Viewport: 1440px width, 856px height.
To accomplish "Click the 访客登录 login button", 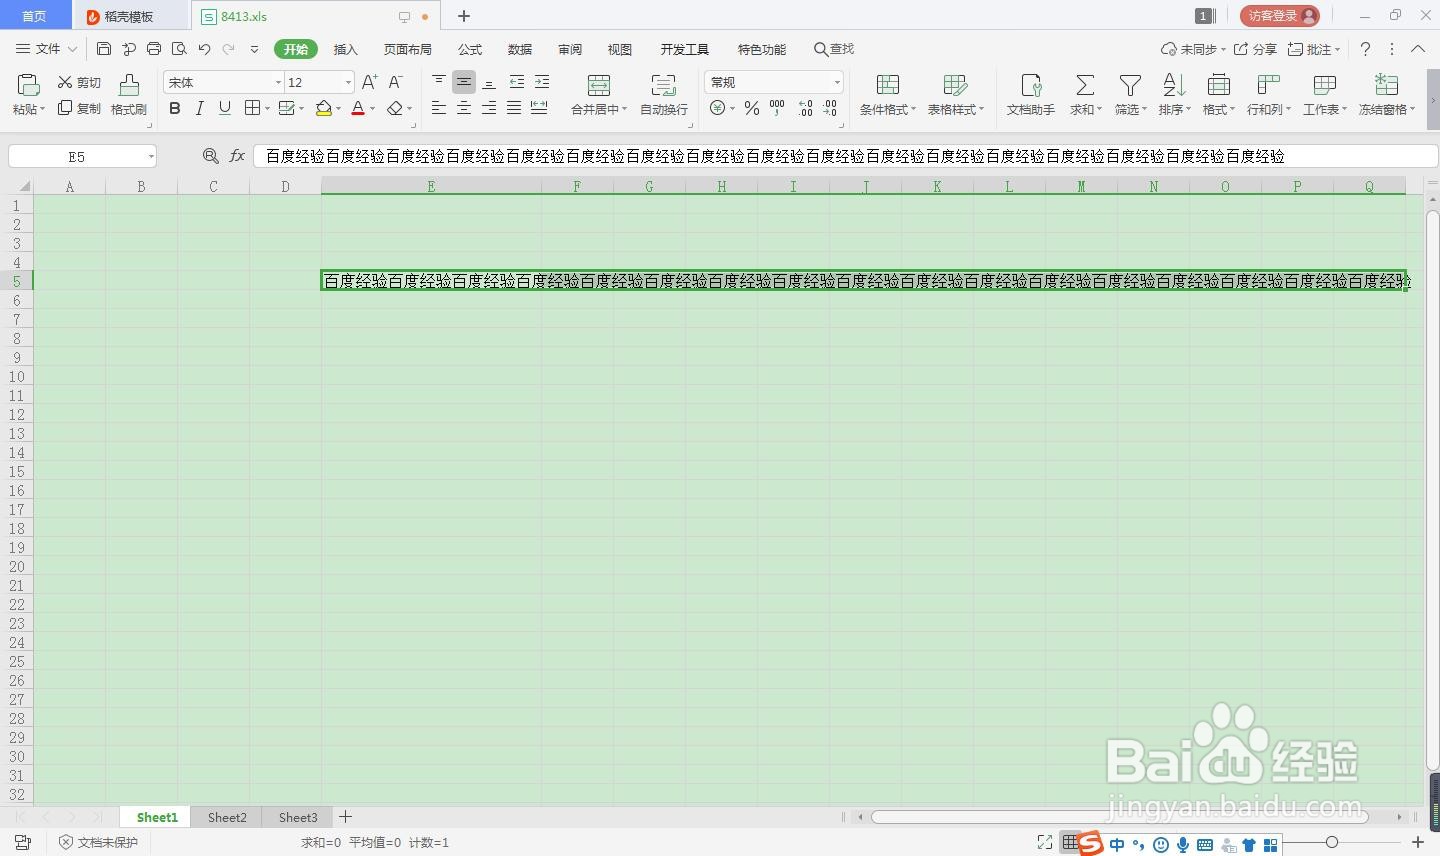I will click(1280, 15).
